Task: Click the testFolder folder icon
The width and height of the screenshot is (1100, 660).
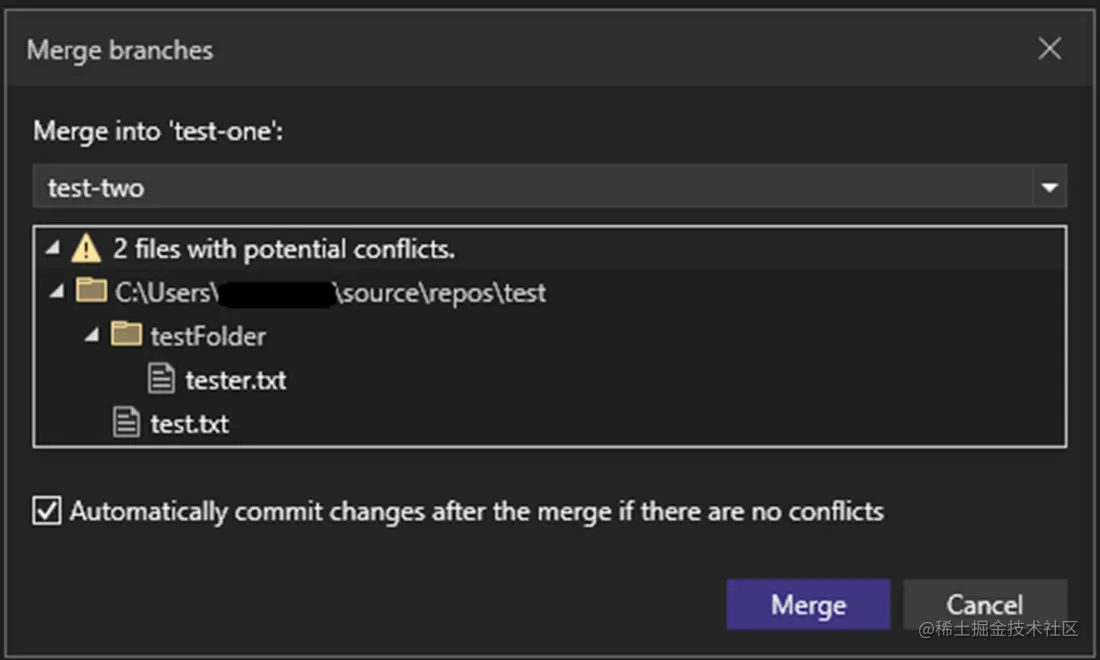Action: (126, 335)
